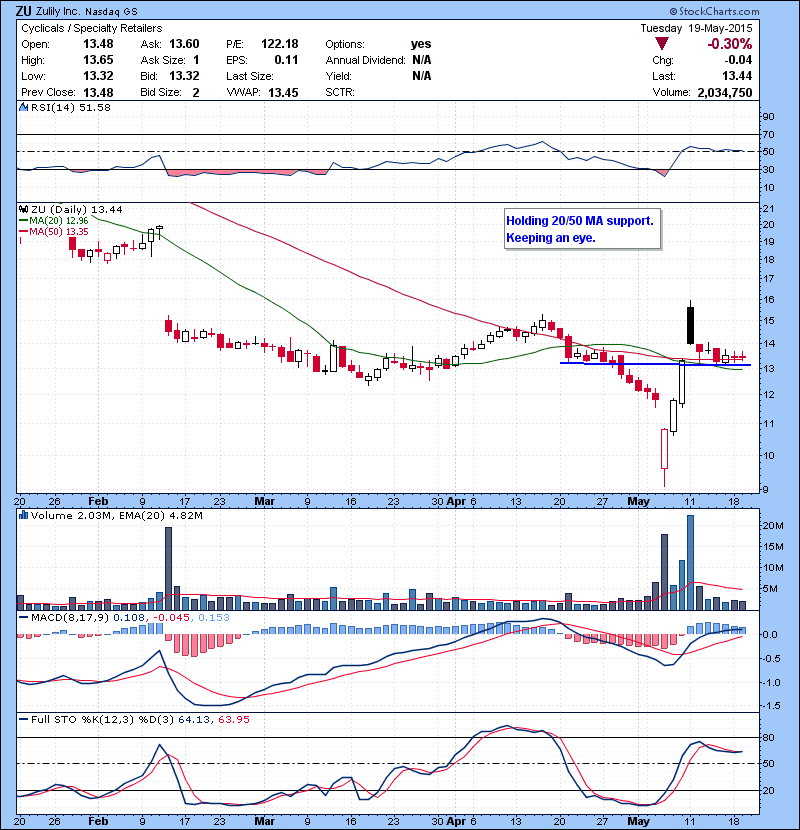Click the Holding 20/50 MA support note
Viewport: 800px width, 830px height.
(x=582, y=229)
